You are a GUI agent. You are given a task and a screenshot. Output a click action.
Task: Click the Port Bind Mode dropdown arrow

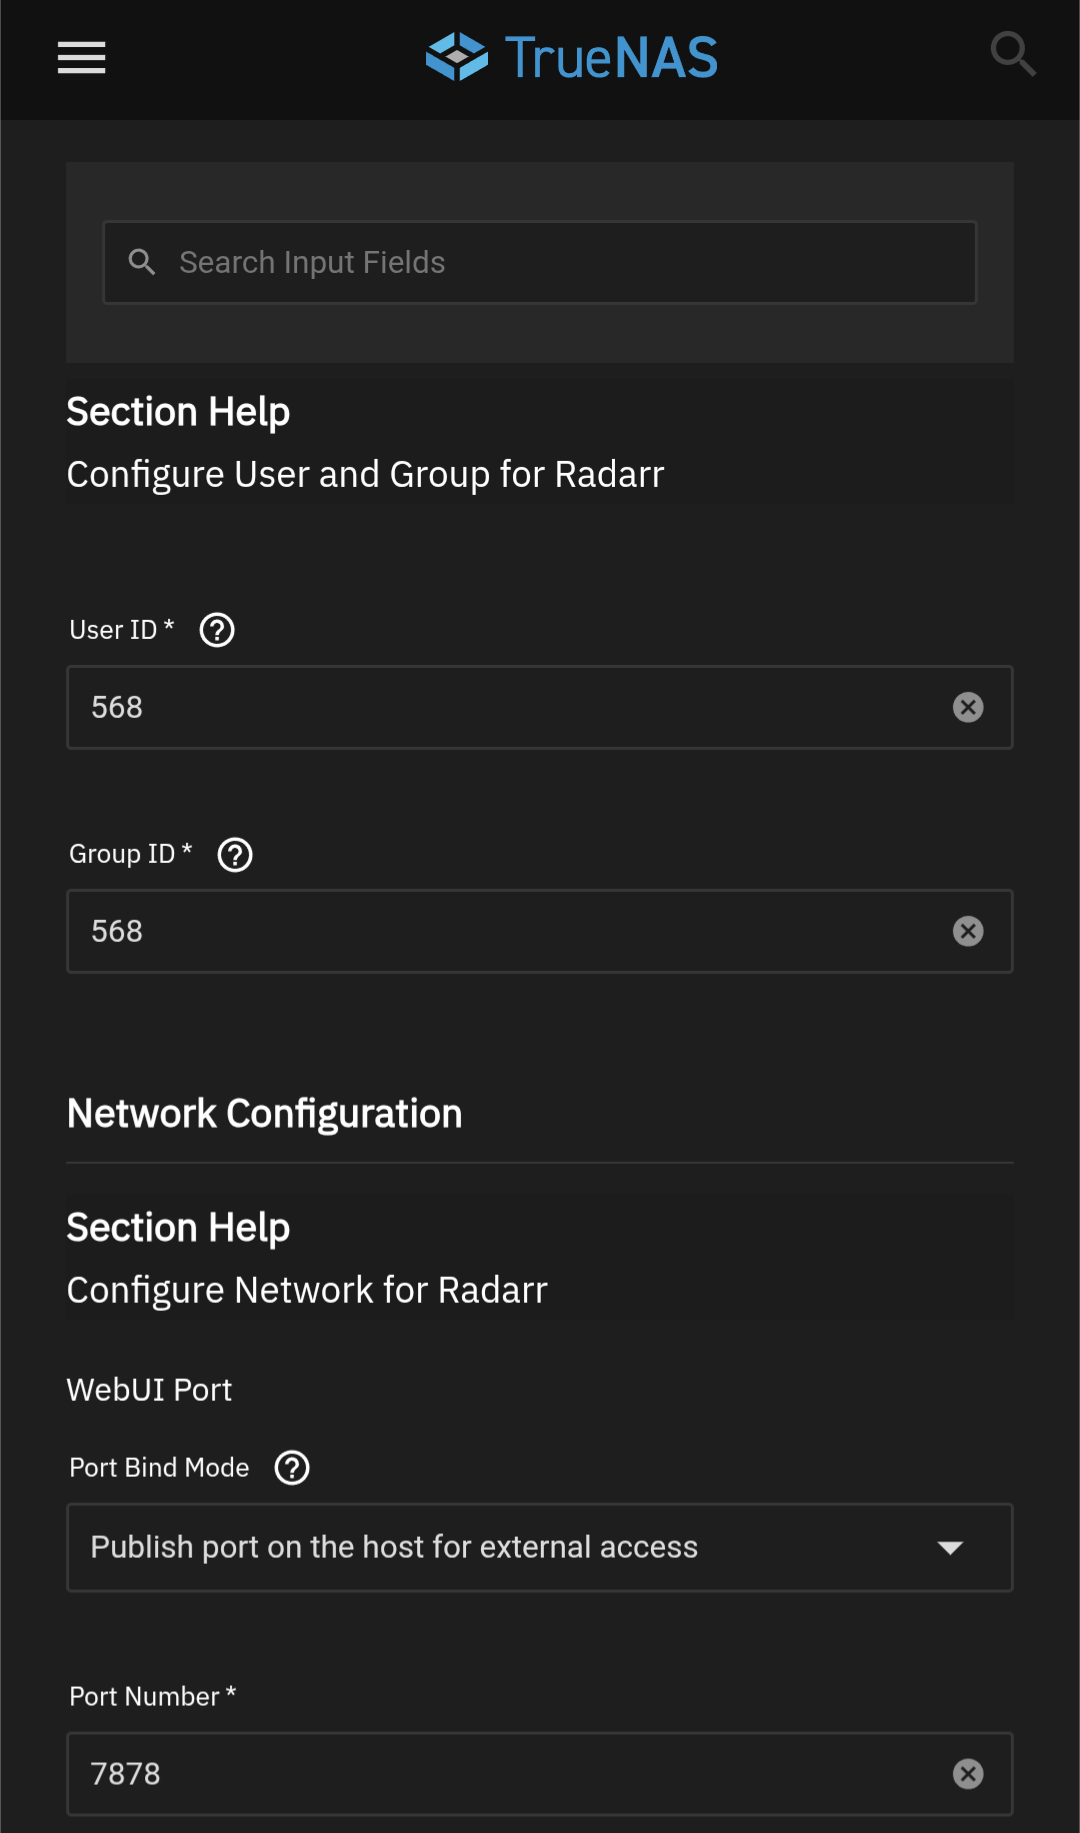[x=949, y=1548]
